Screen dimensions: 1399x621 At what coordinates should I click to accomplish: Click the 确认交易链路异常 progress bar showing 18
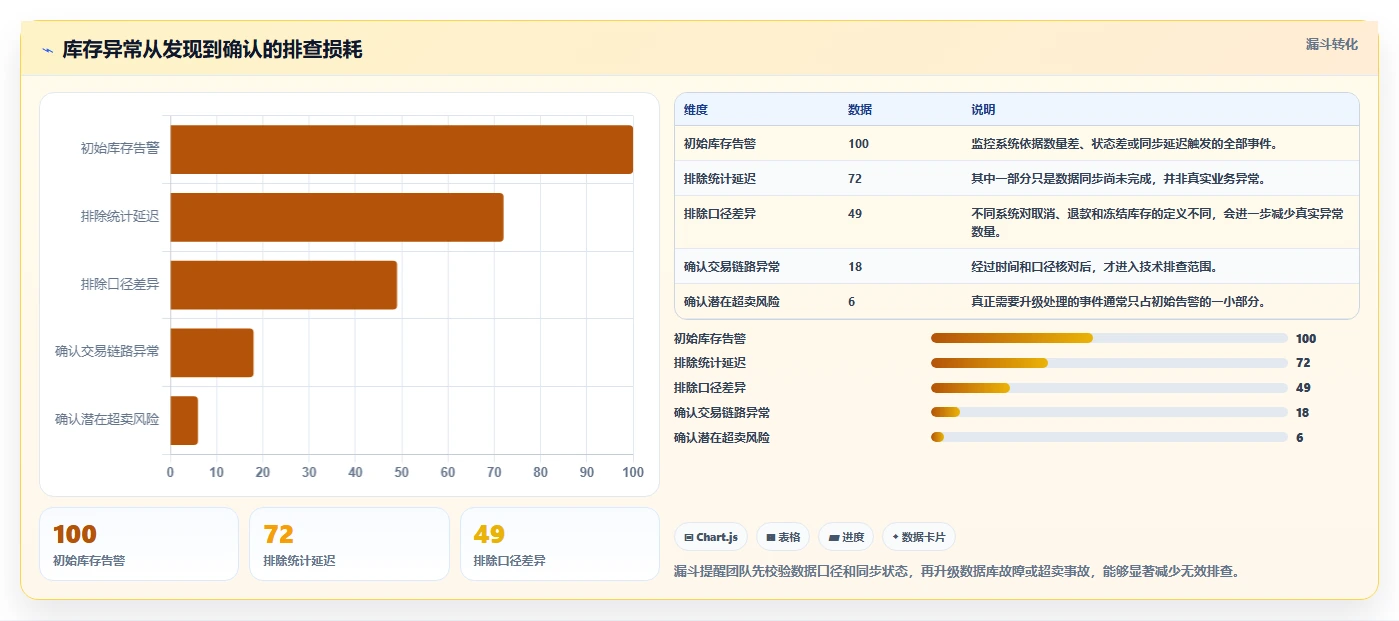(1109, 412)
